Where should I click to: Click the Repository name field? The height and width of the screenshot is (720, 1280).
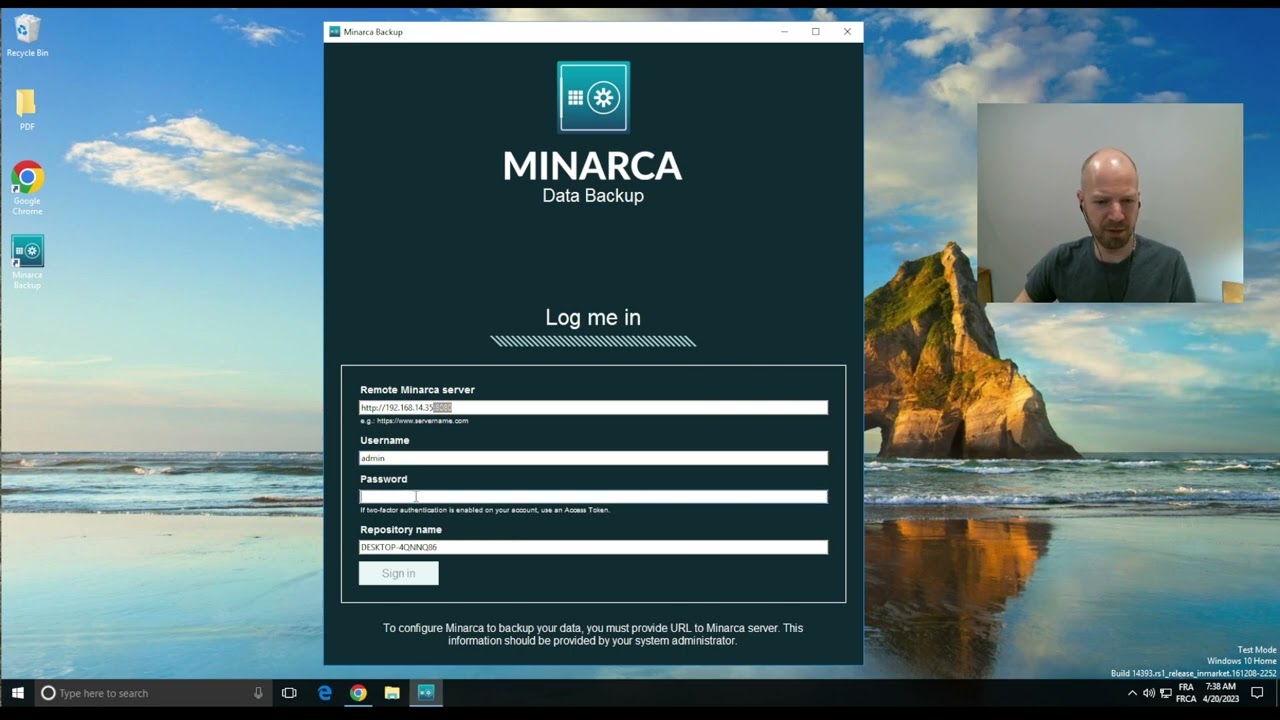593,547
